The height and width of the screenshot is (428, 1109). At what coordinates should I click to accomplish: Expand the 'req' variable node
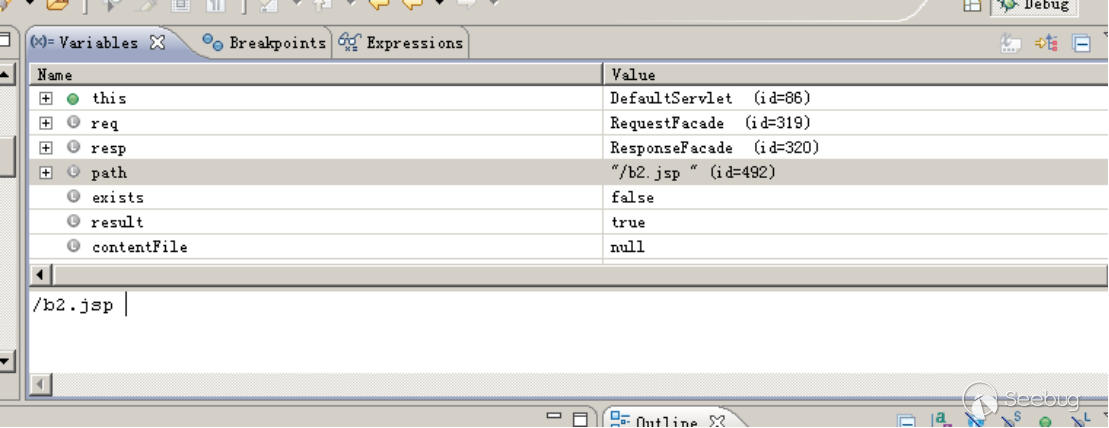(46, 123)
